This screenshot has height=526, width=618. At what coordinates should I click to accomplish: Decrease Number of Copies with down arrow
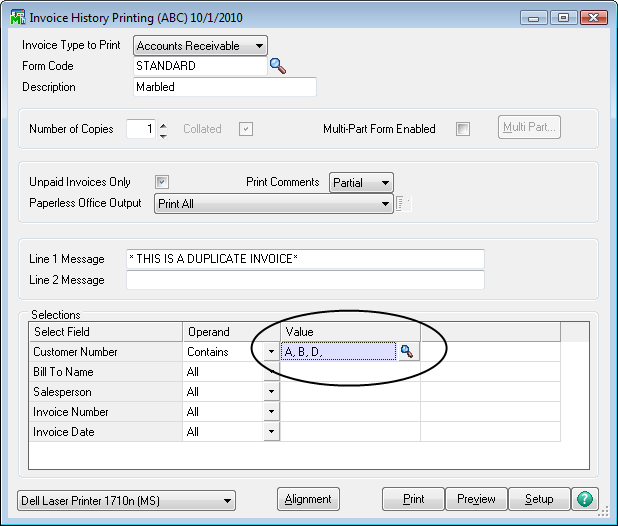163,135
